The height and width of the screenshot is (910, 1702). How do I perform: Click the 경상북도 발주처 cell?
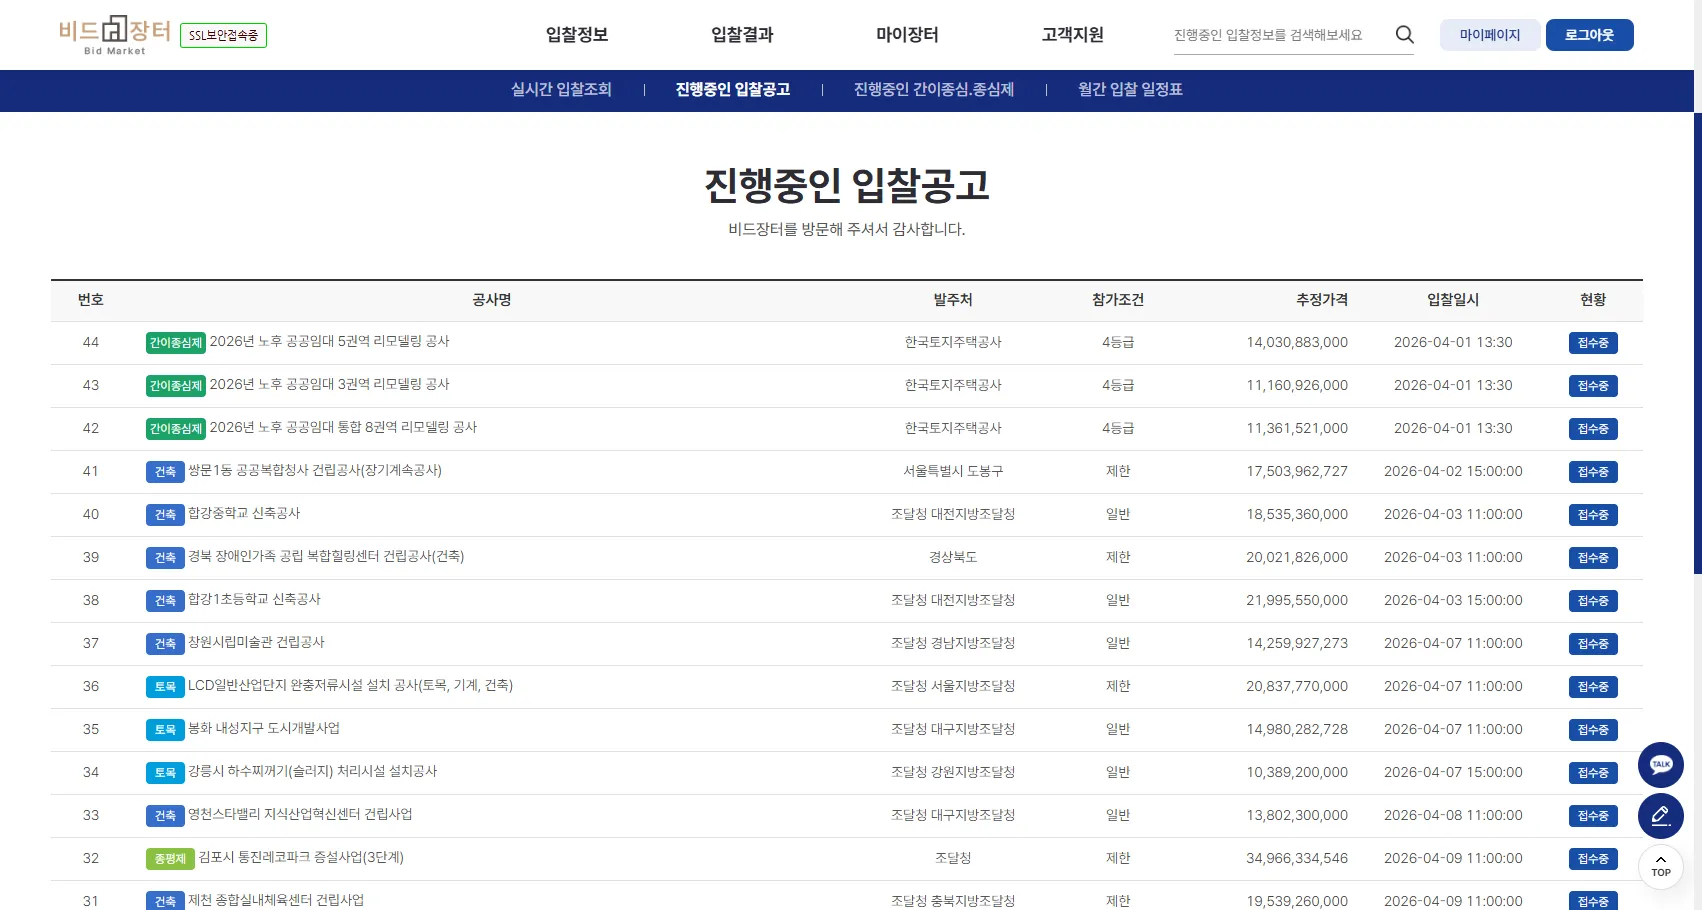953,557
